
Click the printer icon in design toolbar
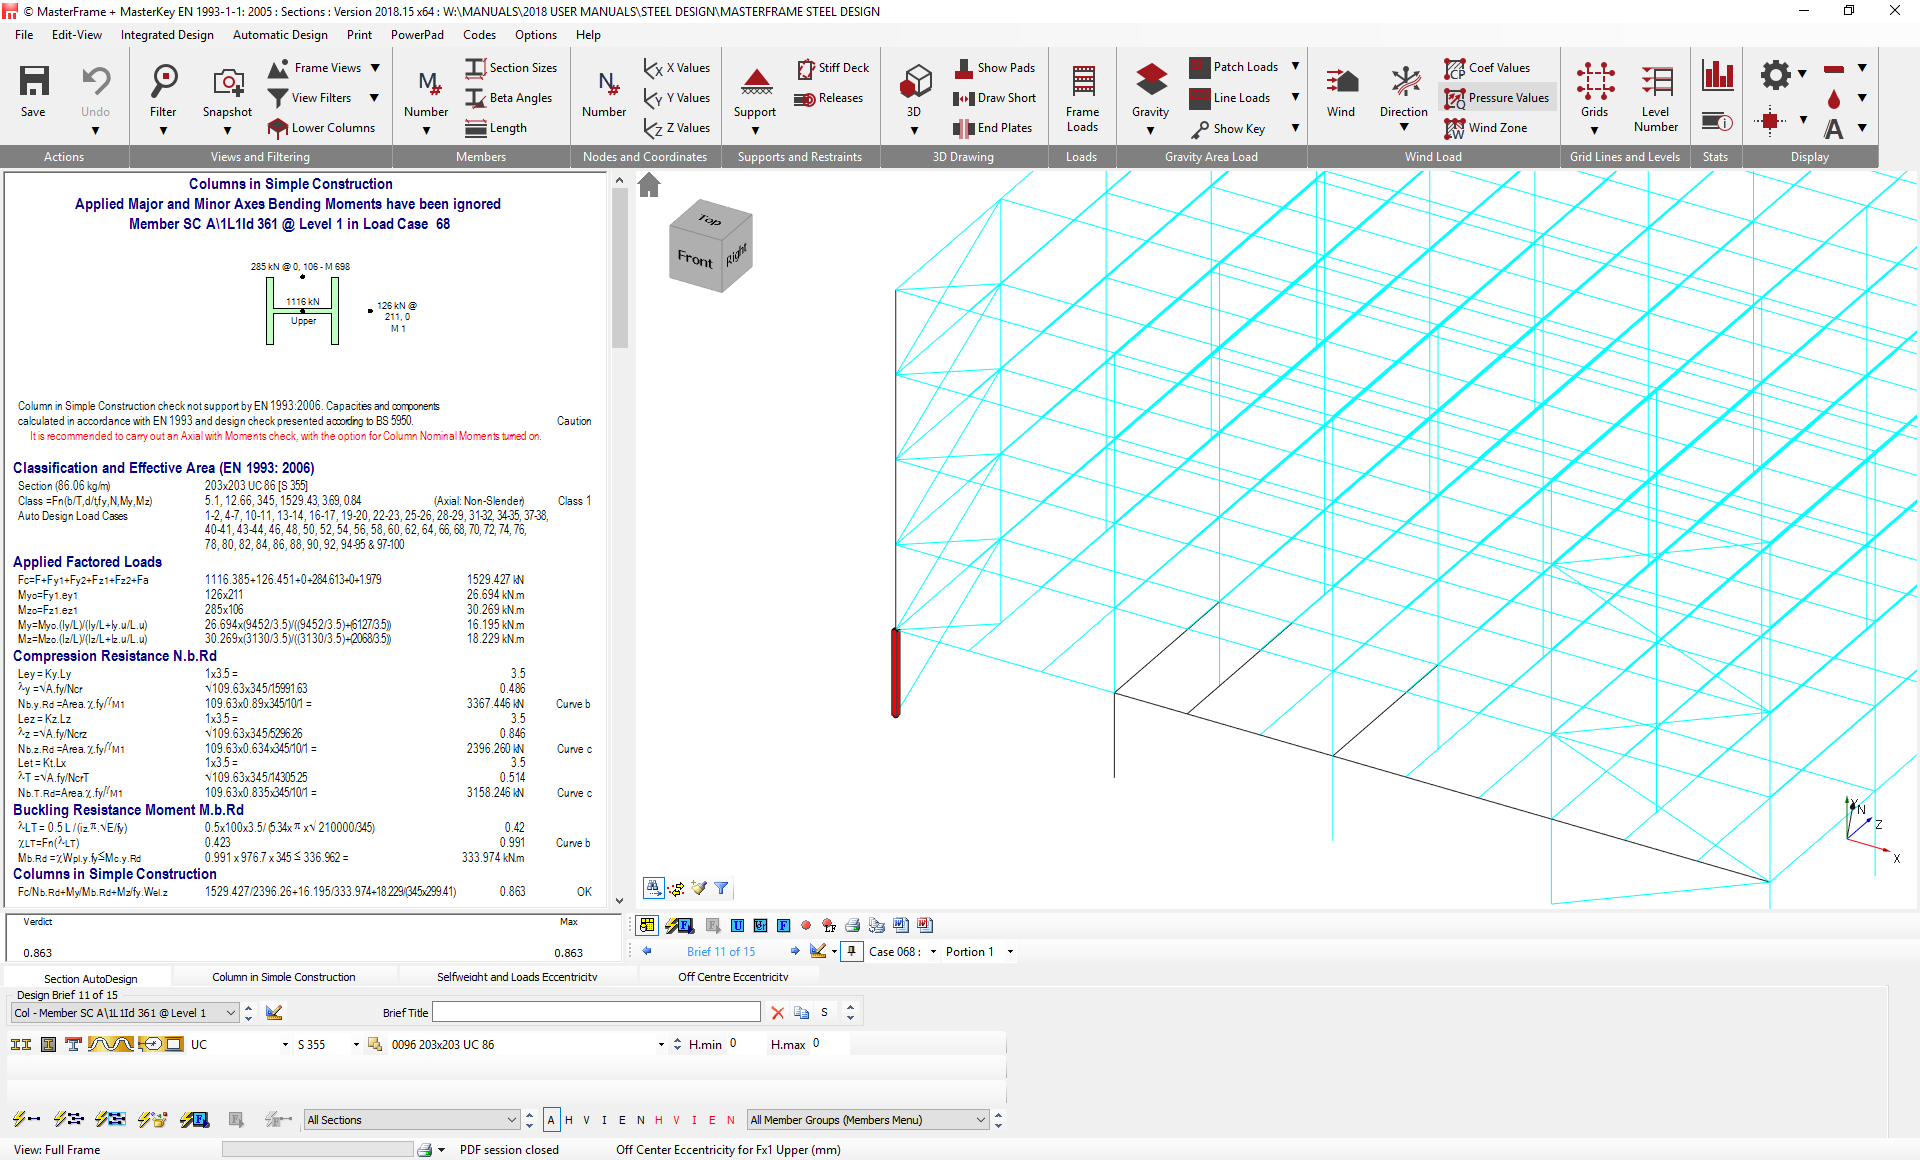[x=852, y=925]
